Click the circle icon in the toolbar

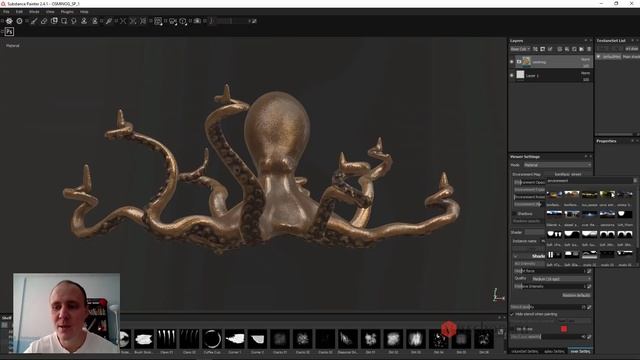[x=19, y=21]
